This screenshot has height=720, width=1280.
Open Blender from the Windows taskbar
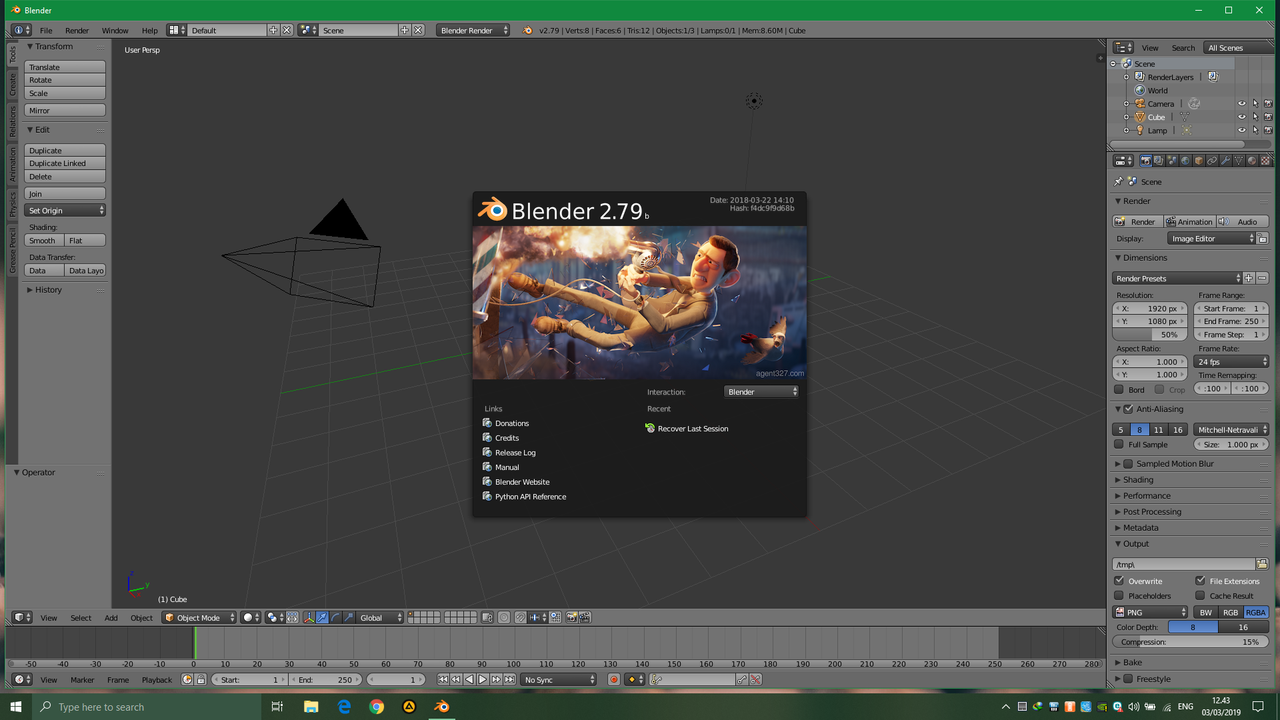(441, 706)
